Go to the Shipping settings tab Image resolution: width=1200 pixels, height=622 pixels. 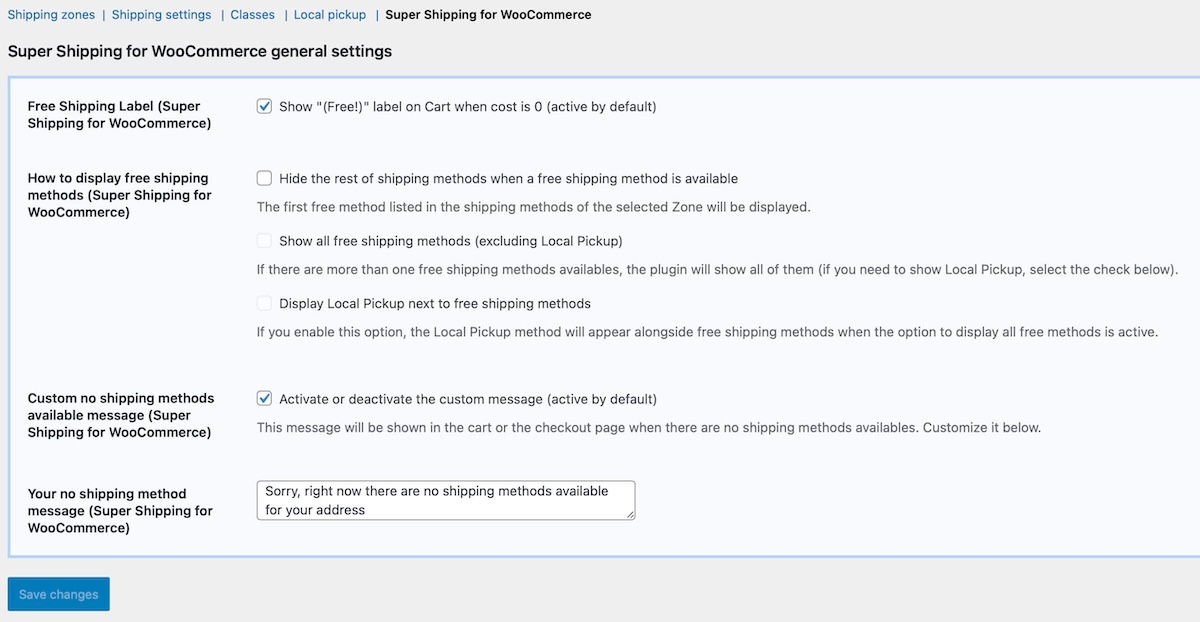(x=161, y=15)
